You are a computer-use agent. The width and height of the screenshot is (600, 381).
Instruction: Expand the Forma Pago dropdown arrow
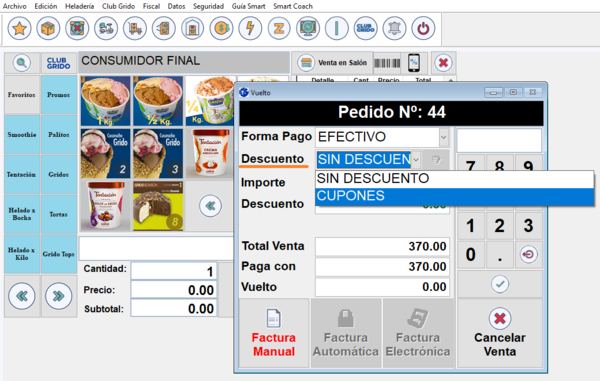pyautogui.click(x=443, y=137)
